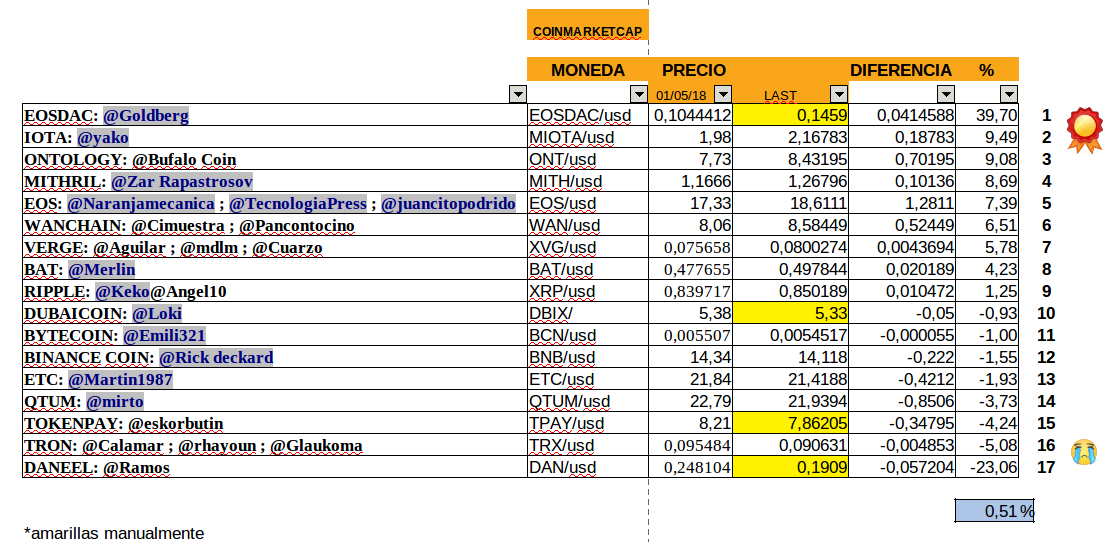Open the filter dropdown for the names column
The width and height of the screenshot is (1120, 542).
[x=517, y=95]
